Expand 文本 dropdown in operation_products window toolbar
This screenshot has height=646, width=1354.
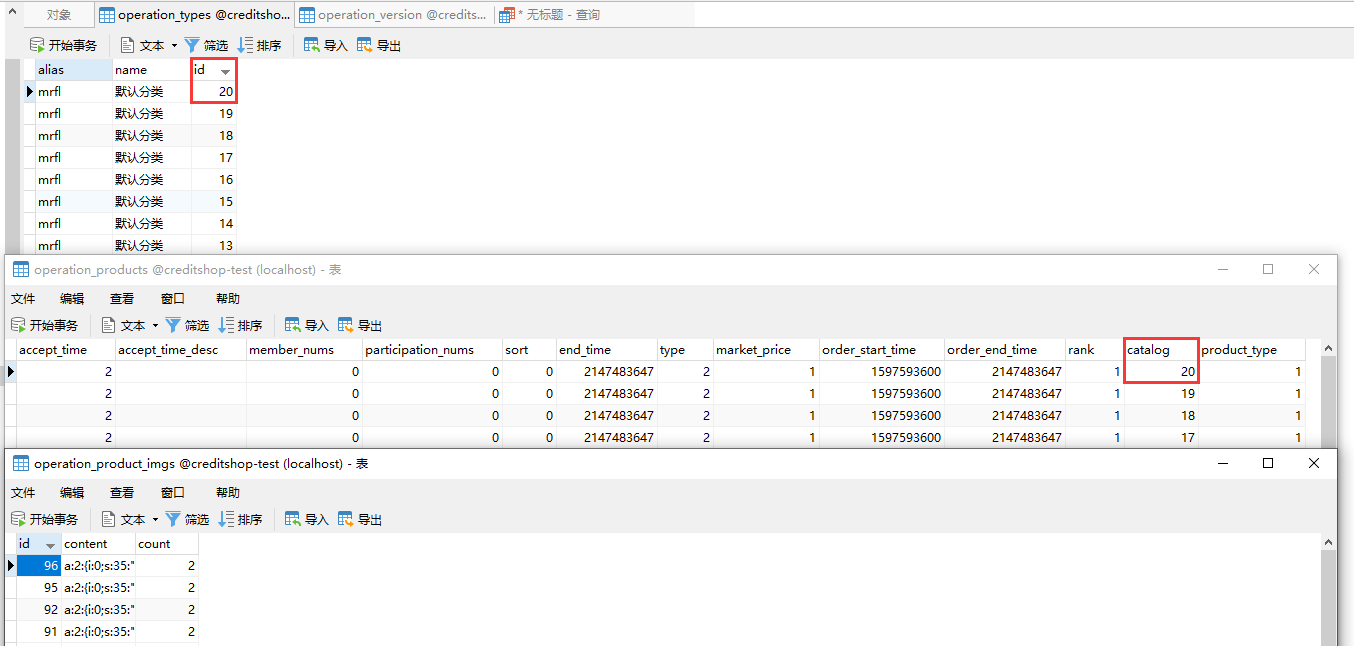click(155, 326)
